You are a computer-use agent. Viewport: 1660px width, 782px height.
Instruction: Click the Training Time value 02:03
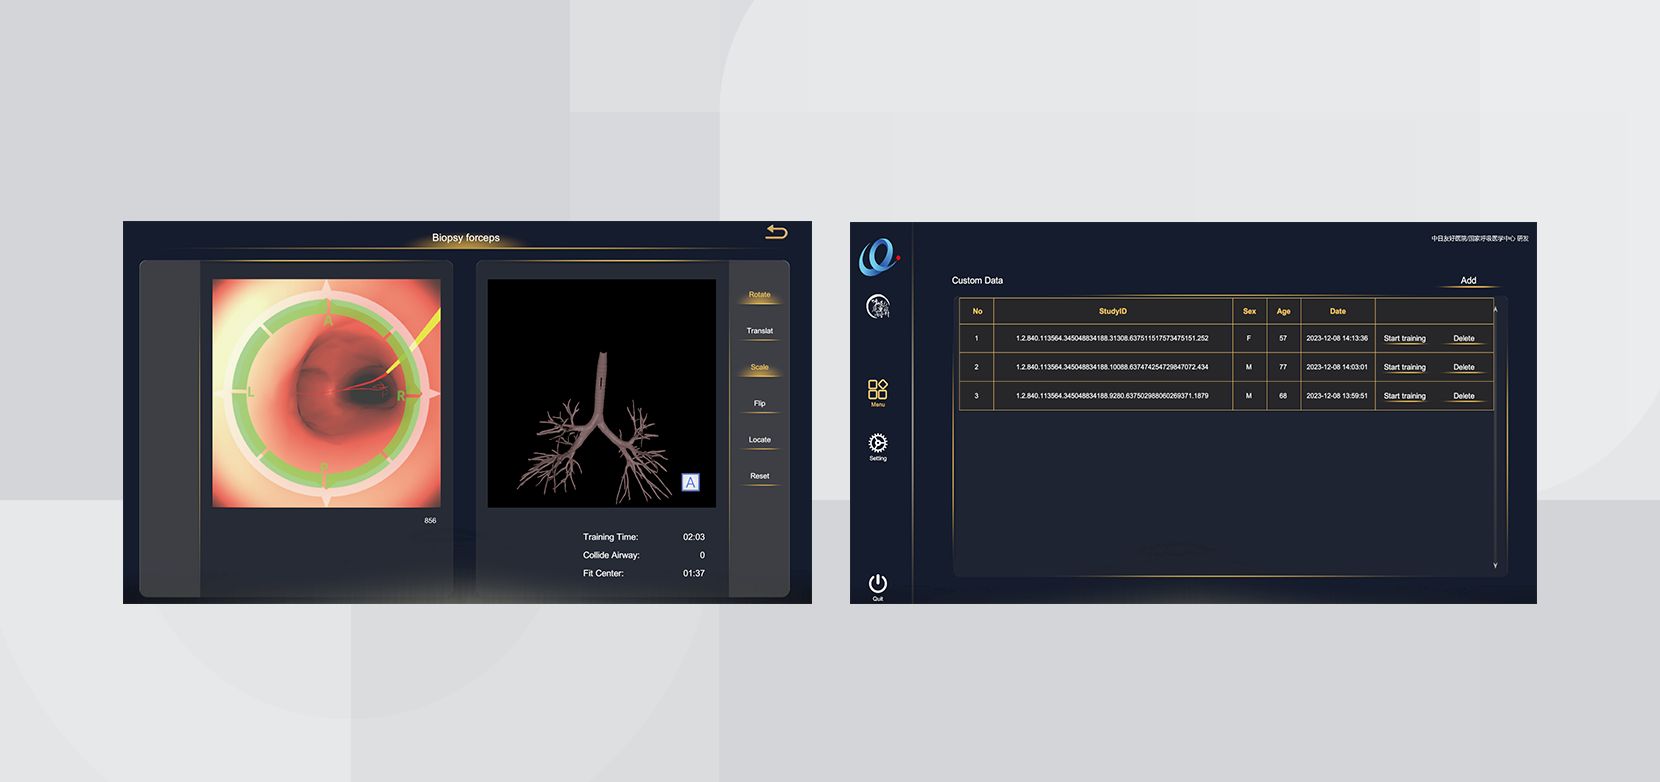[694, 537]
